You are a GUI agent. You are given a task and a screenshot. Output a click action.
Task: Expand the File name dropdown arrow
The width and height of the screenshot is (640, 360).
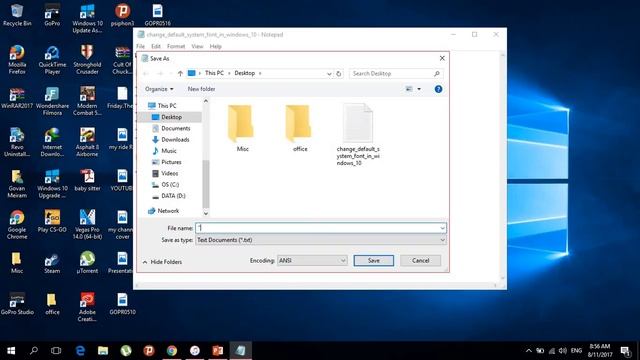point(442,228)
